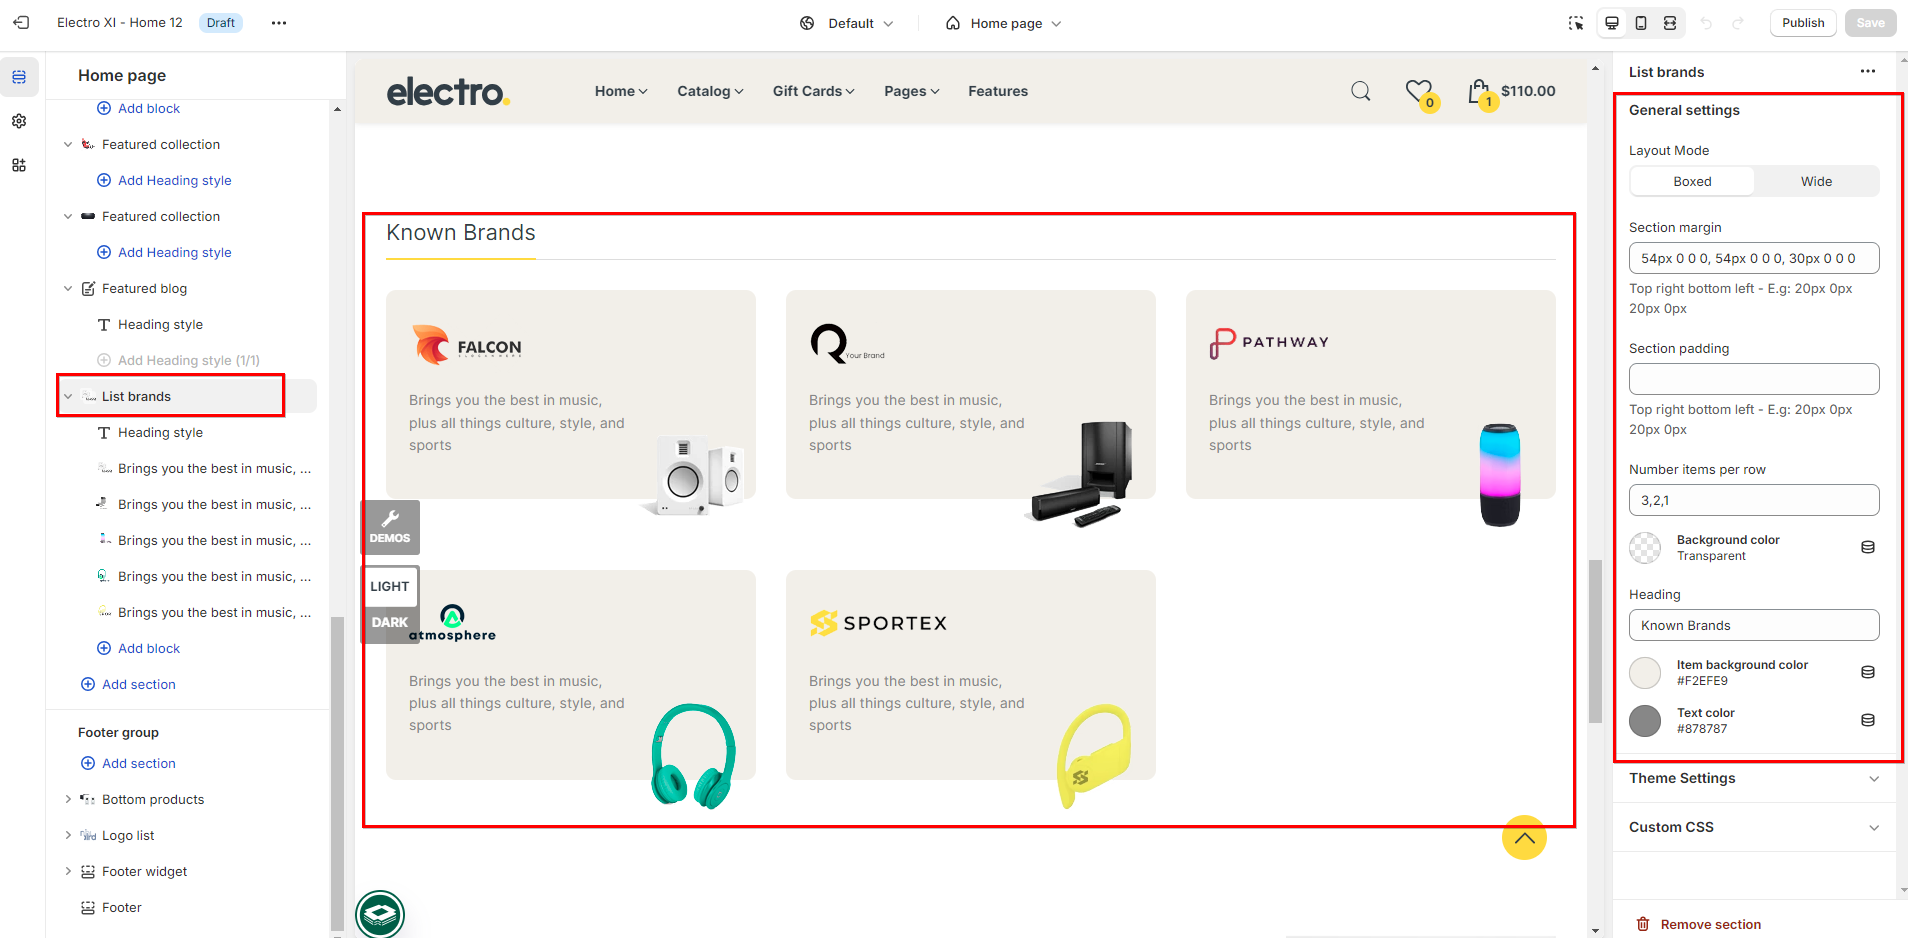Collapse the Featured blog section

(68, 288)
